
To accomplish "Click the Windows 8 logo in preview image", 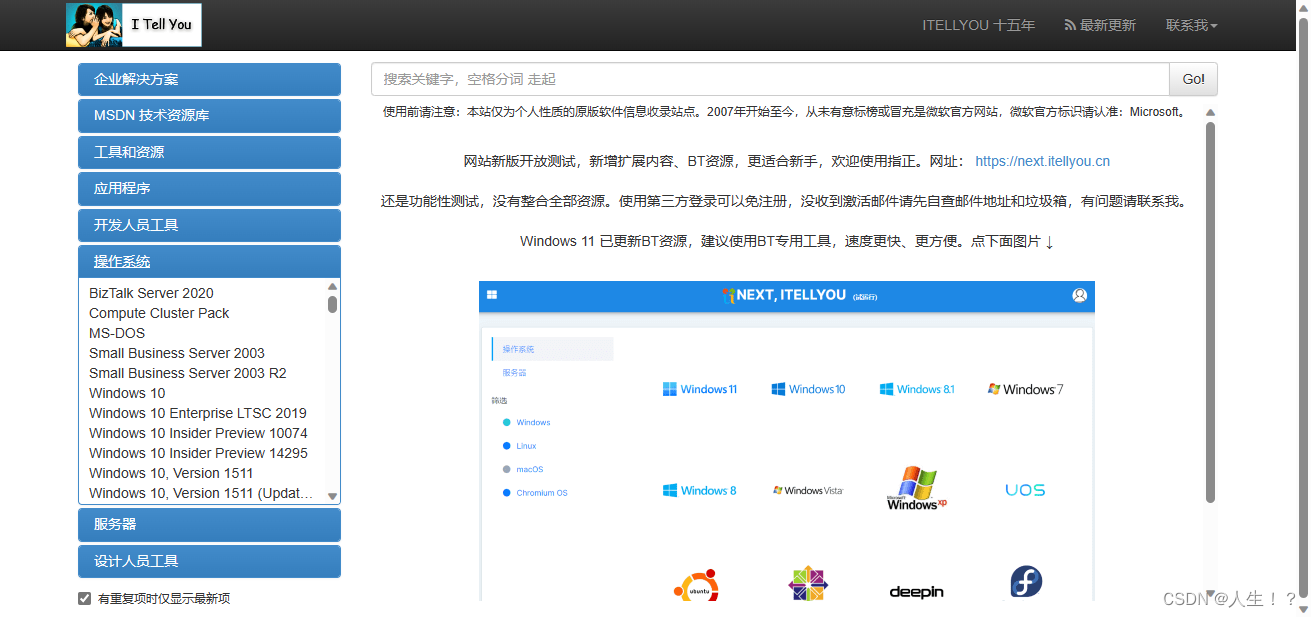I will point(699,490).
